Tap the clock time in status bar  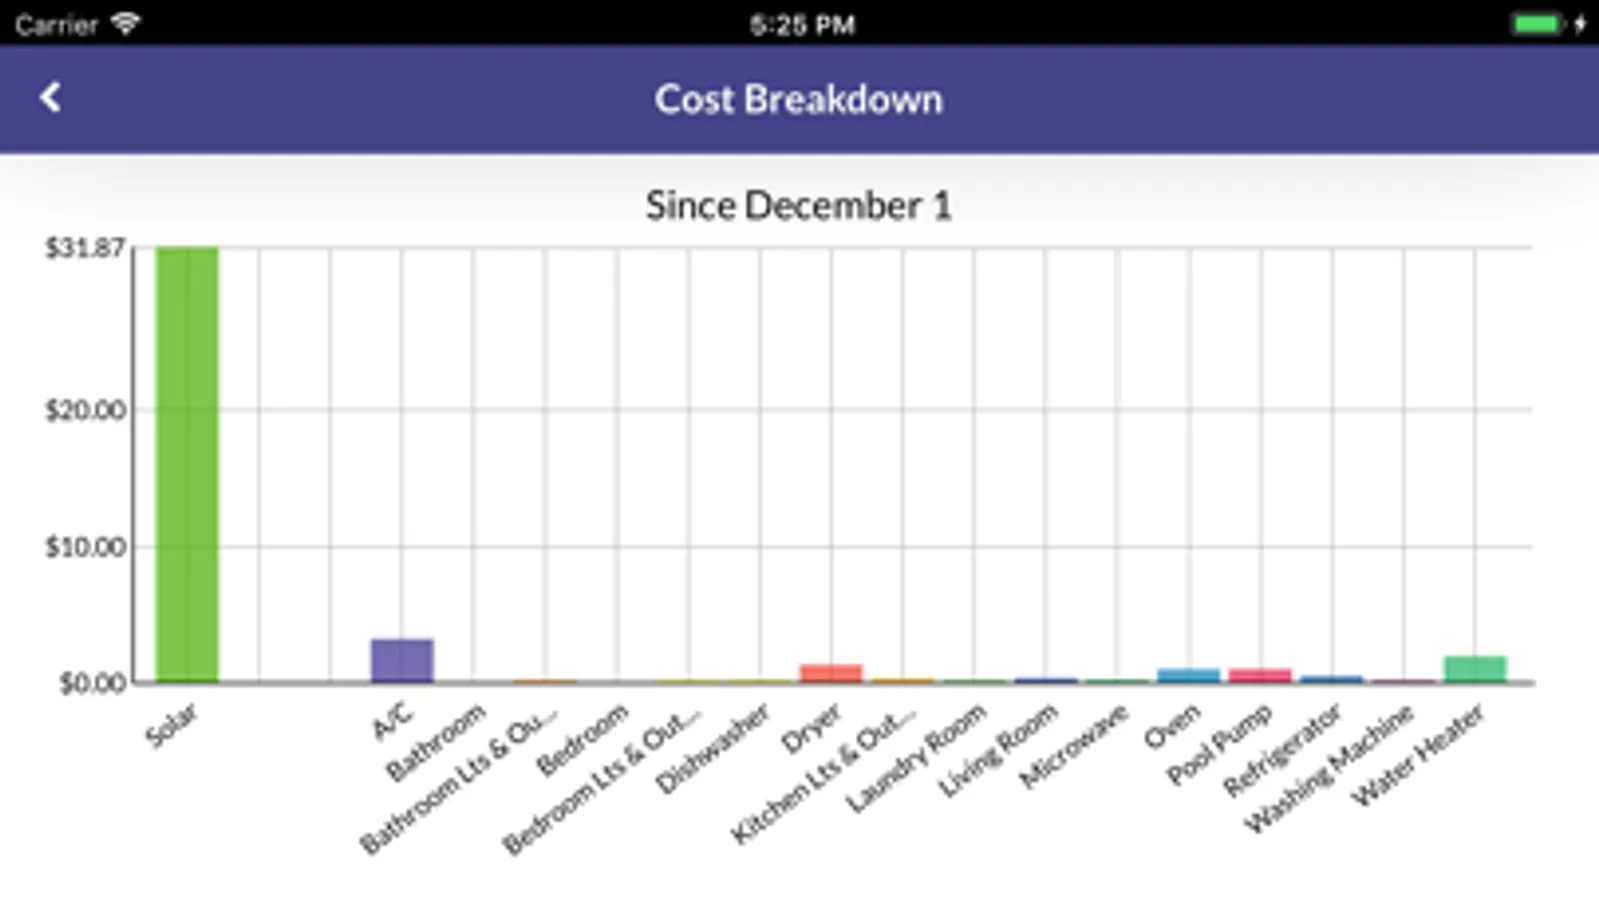coord(802,24)
